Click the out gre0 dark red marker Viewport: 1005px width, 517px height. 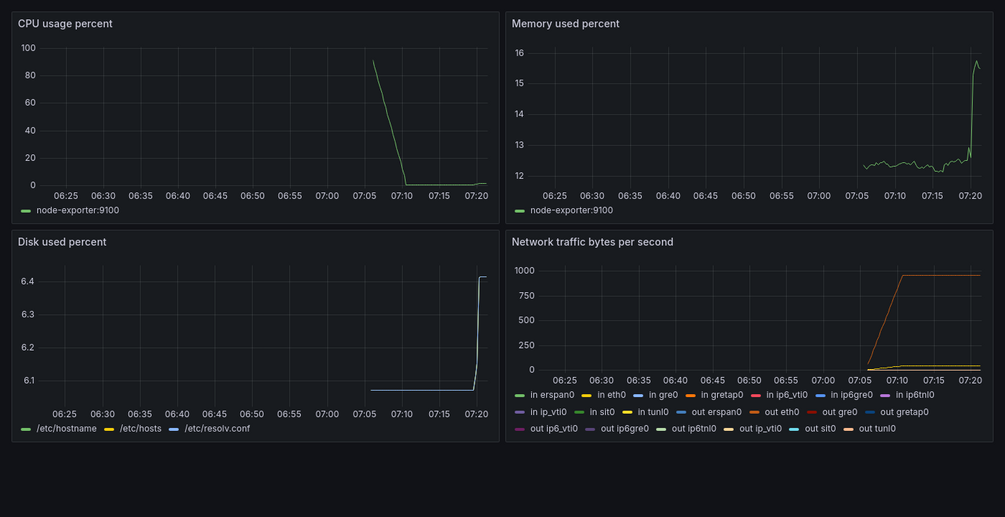click(x=812, y=412)
